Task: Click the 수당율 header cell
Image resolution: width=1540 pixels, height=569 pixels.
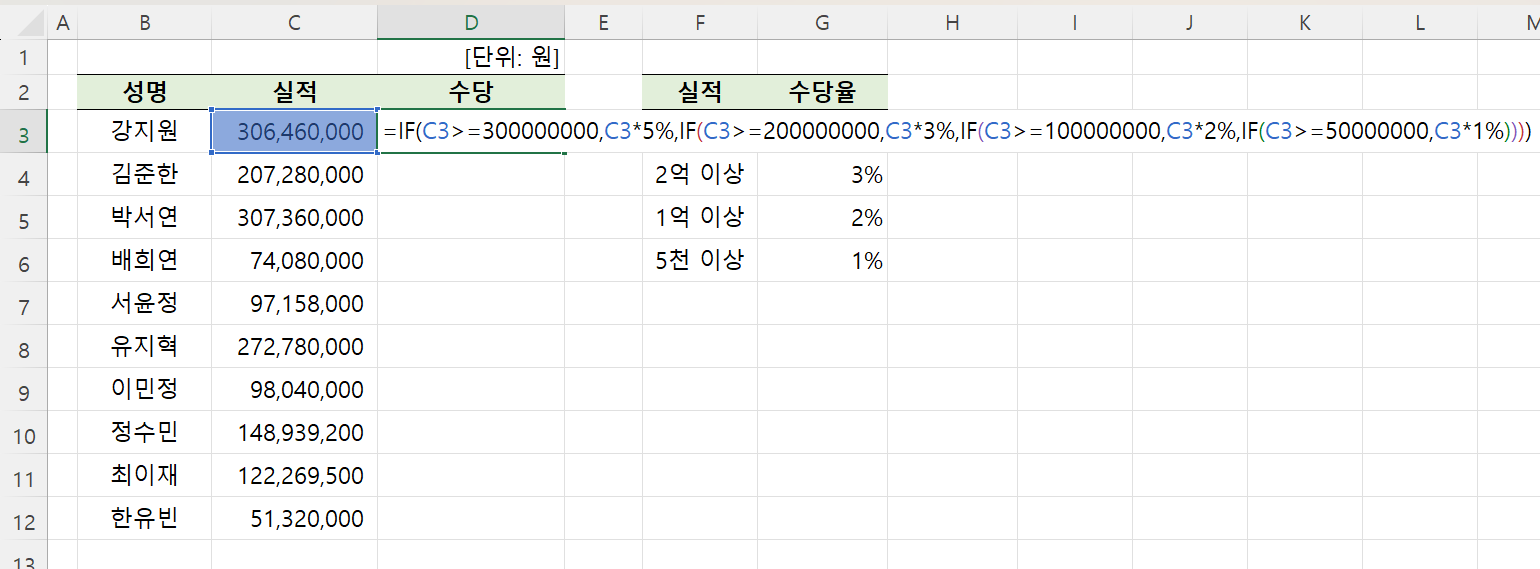Action: (822, 92)
